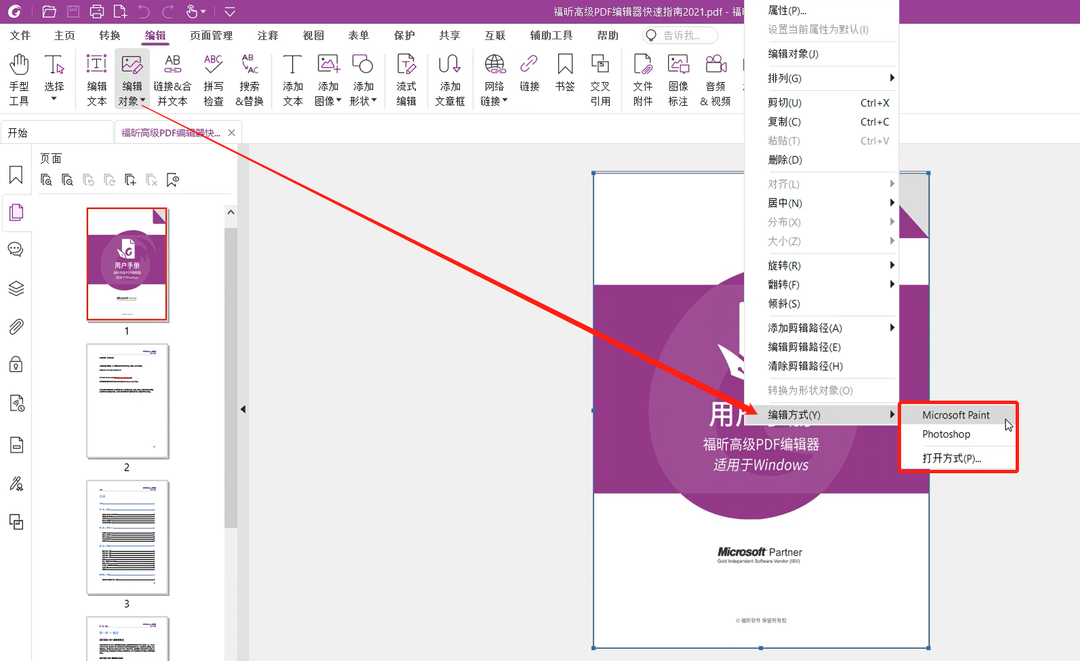
Task: Open the Security lock panel
Action: point(16,364)
